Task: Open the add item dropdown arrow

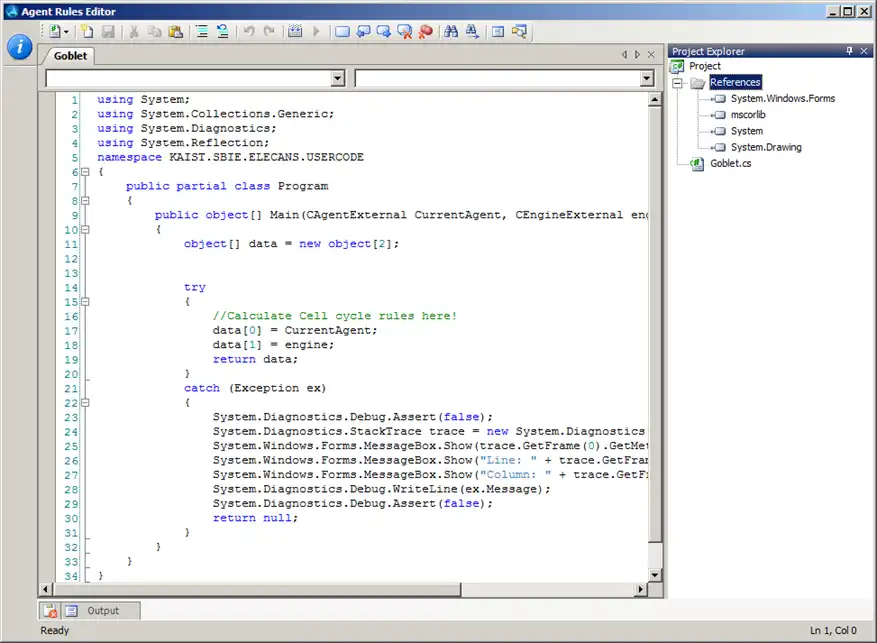Action: click(66, 32)
